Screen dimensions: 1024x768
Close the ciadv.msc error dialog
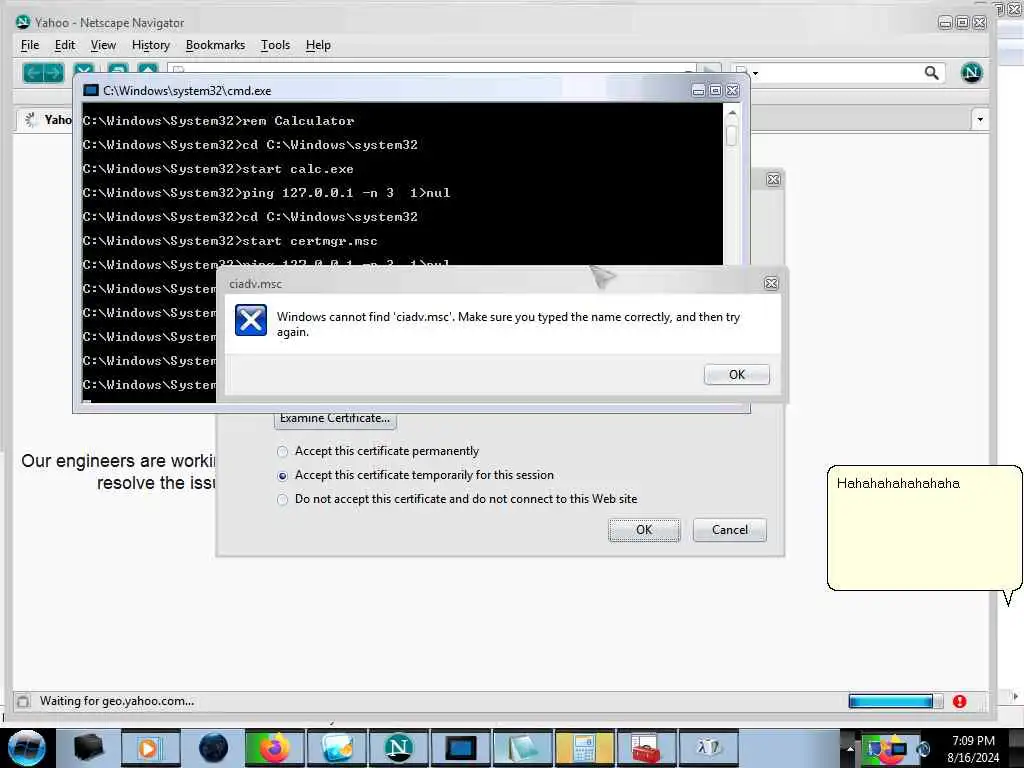pos(771,283)
